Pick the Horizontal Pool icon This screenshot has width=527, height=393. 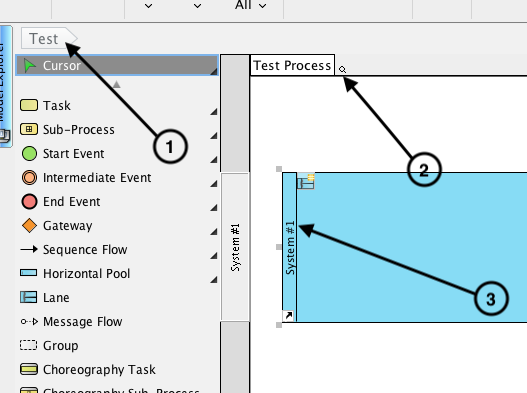(x=29, y=273)
